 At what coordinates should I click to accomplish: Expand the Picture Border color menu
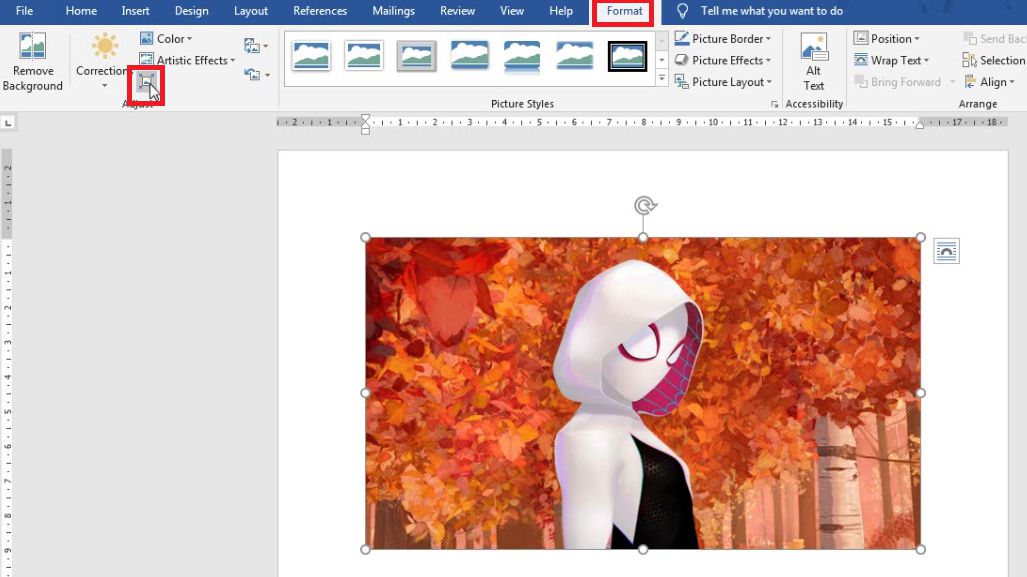click(x=768, y=39)
